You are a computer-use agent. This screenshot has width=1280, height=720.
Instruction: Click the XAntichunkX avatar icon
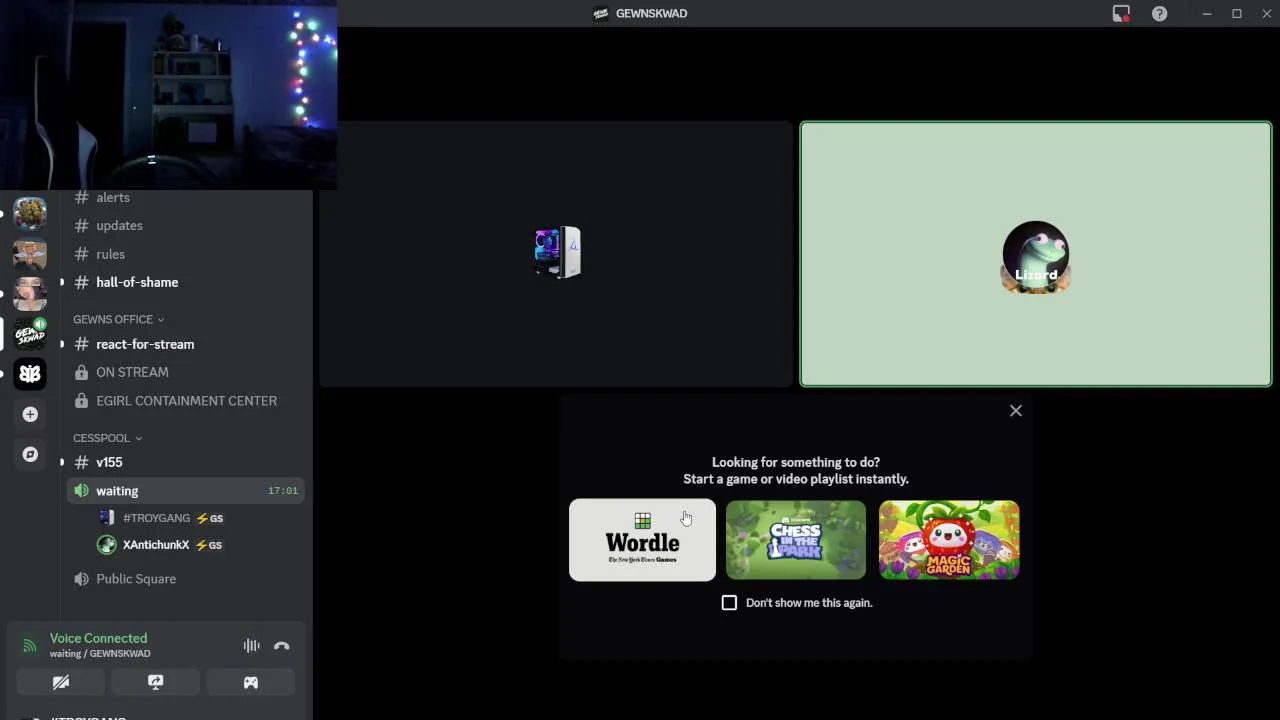106,545
